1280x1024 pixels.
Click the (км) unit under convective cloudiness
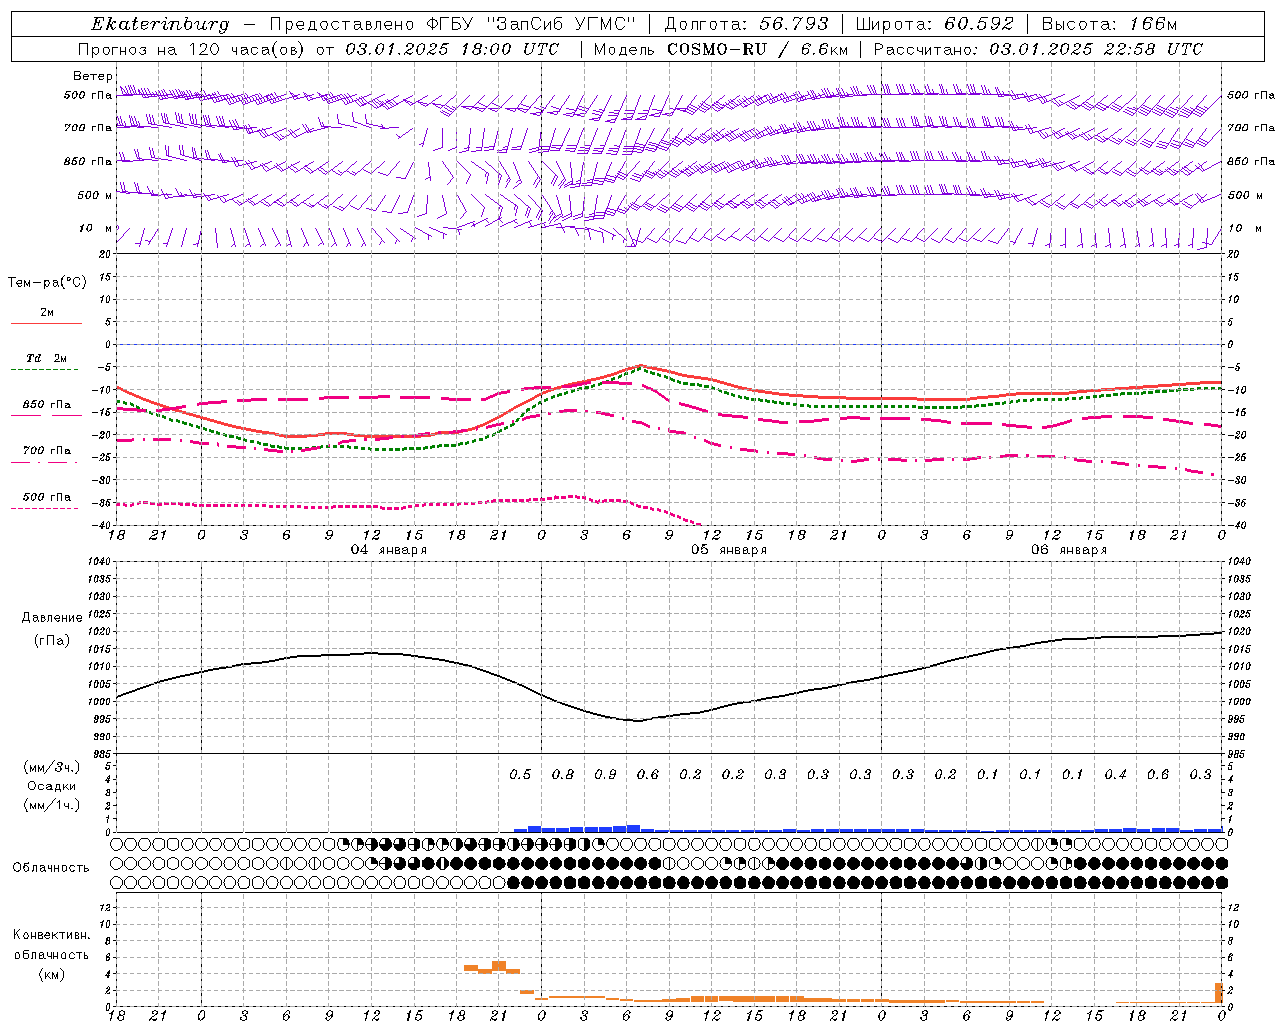pyautogui.click(x=51, y=975)
